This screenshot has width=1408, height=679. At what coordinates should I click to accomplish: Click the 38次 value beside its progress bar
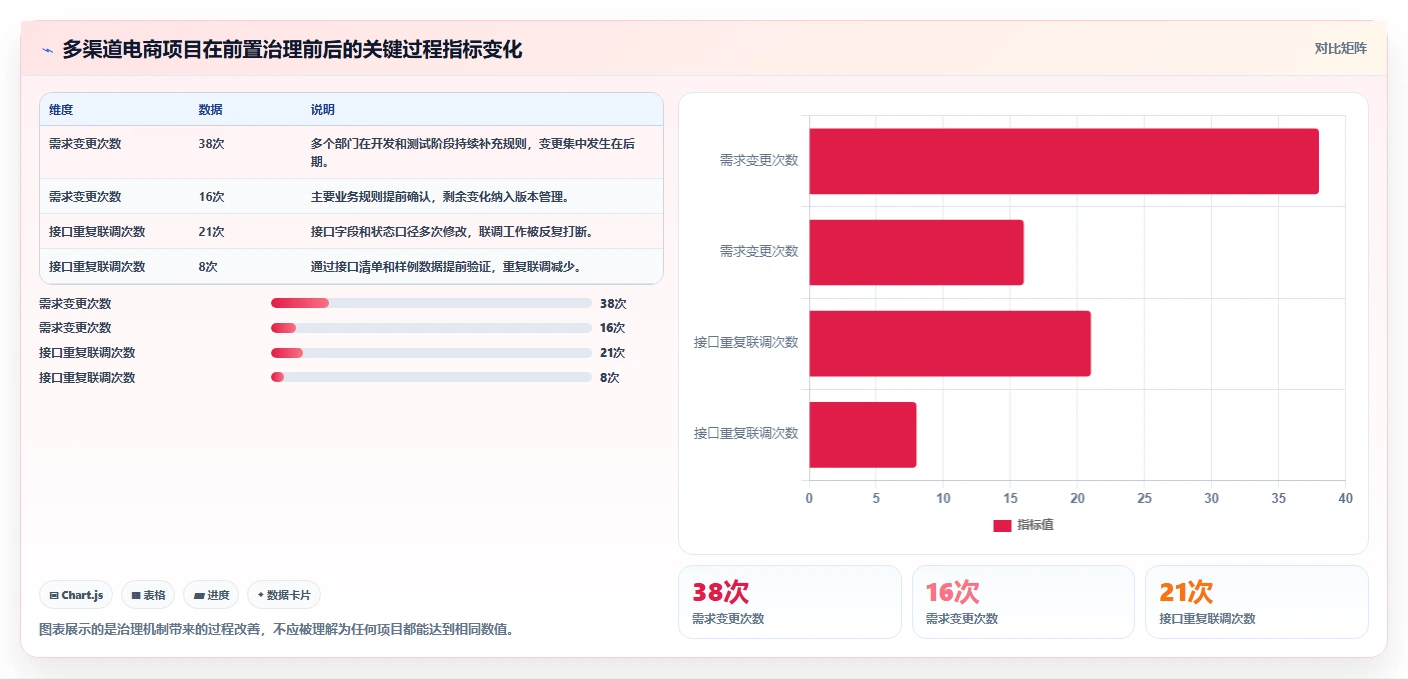pyautogui.click(x=613, y=303)
